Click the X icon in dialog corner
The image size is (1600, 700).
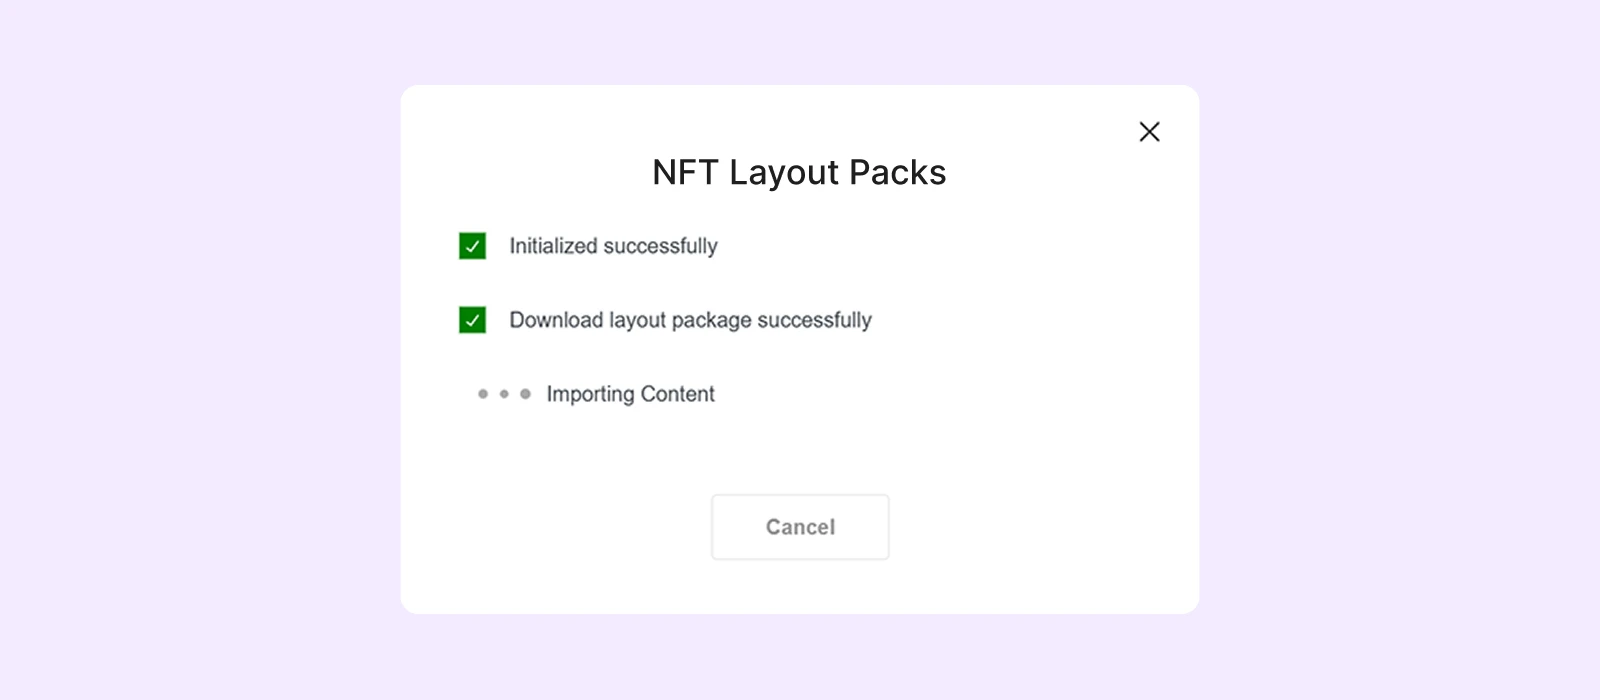(x=1149, y=132)
